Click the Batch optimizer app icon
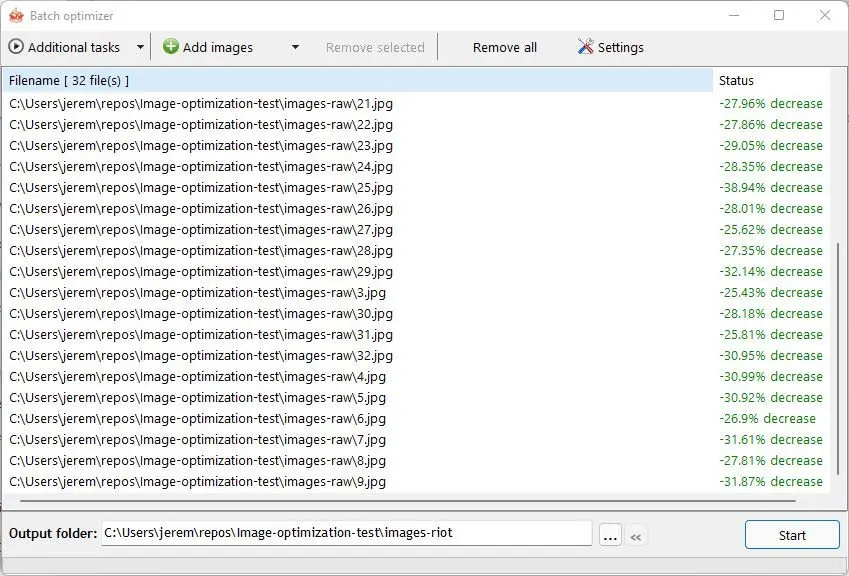849x576 pixels. (x=16, y=16)
